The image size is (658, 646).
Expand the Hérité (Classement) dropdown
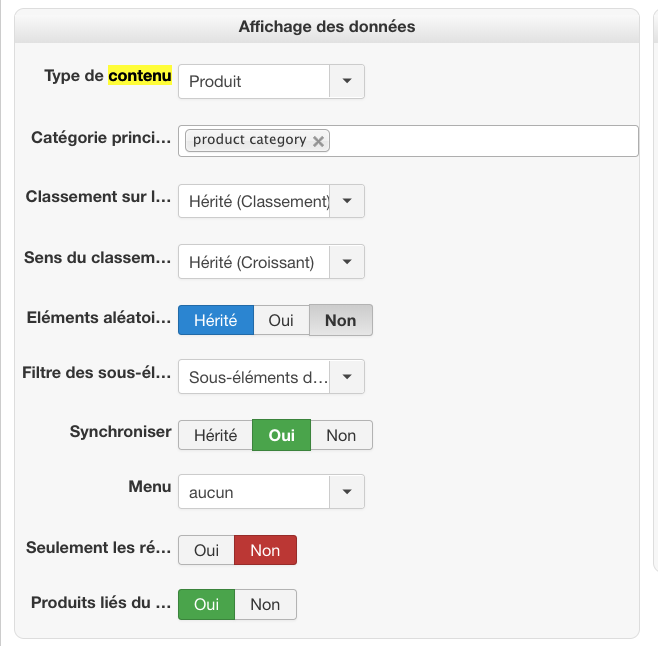pos(347,201)
